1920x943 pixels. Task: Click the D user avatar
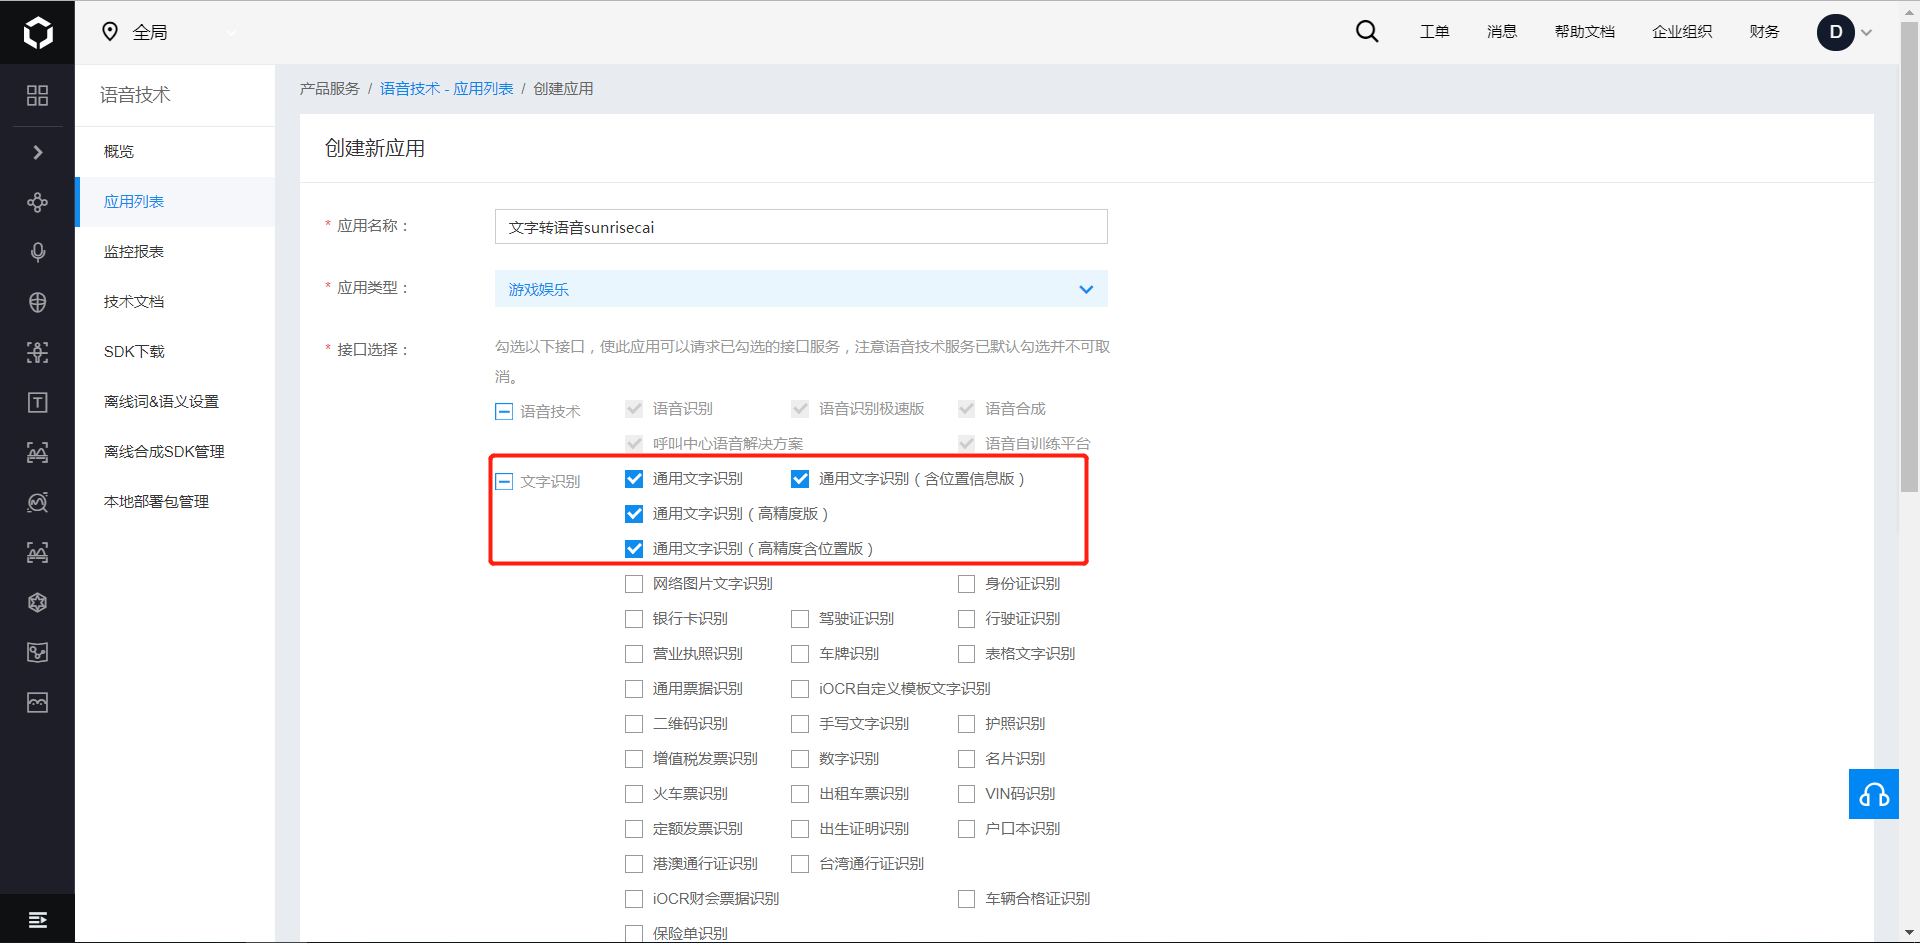click(x=1835, y=32)
